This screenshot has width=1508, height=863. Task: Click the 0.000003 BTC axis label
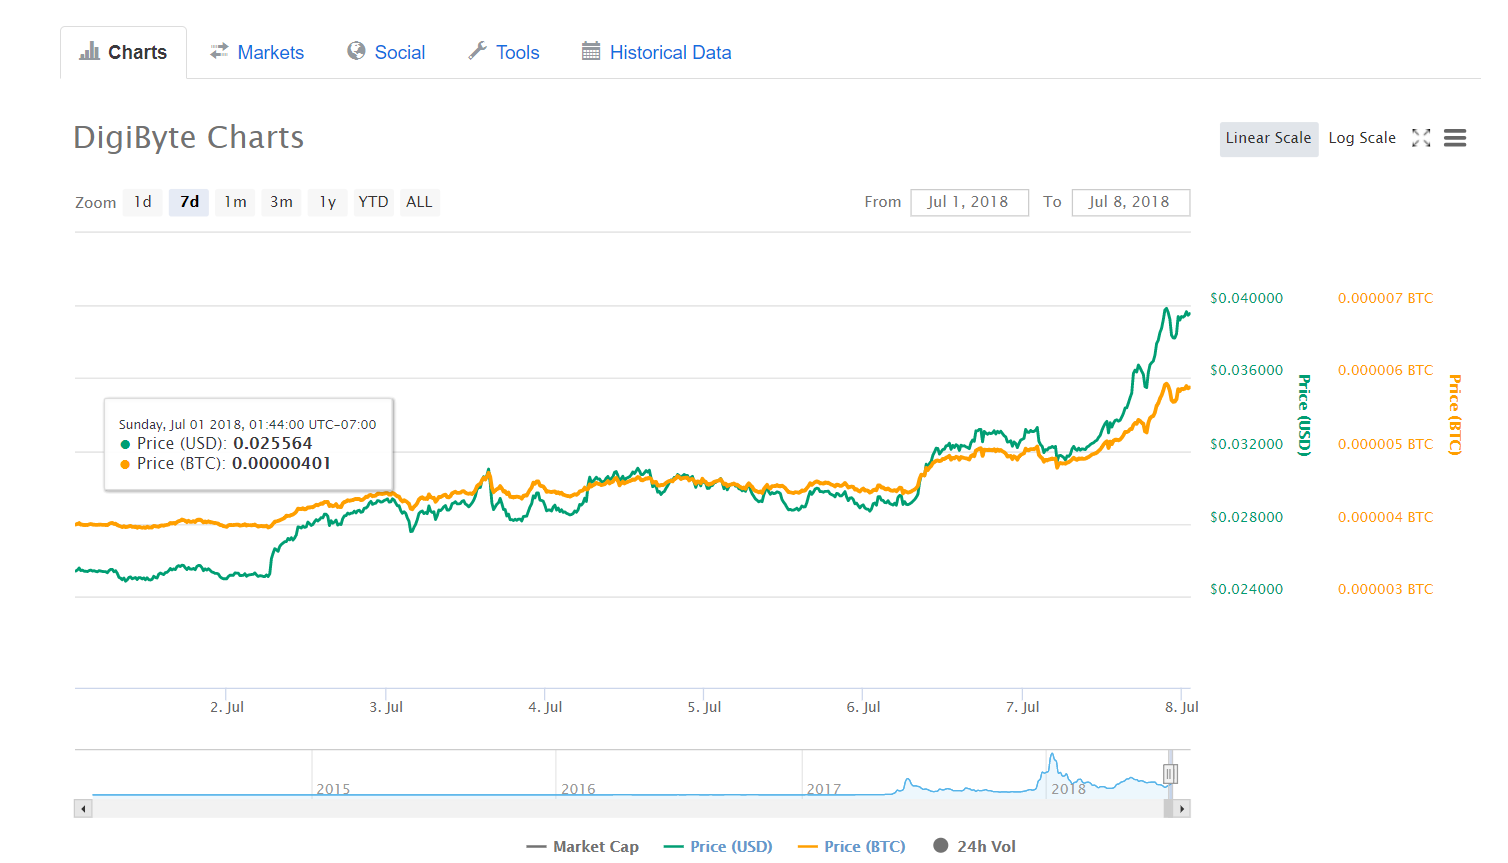[x=1385, y=589]
